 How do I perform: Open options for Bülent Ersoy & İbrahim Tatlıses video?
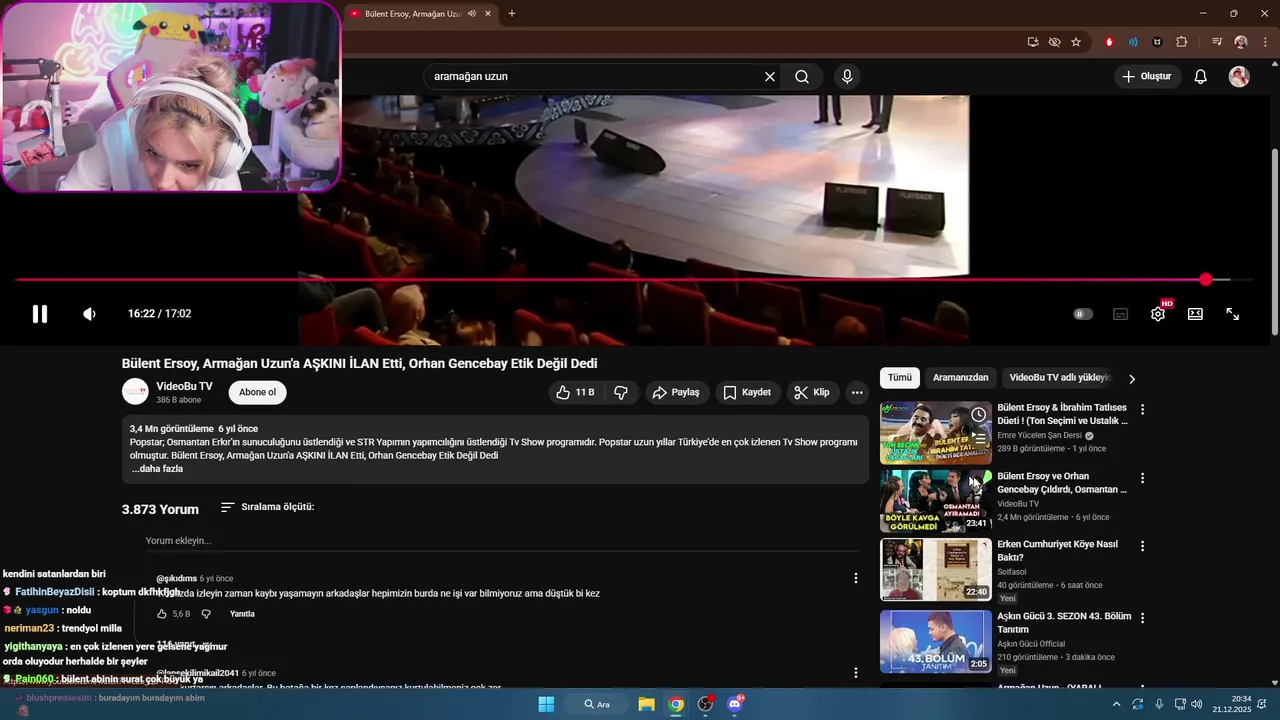point(1142,409)
